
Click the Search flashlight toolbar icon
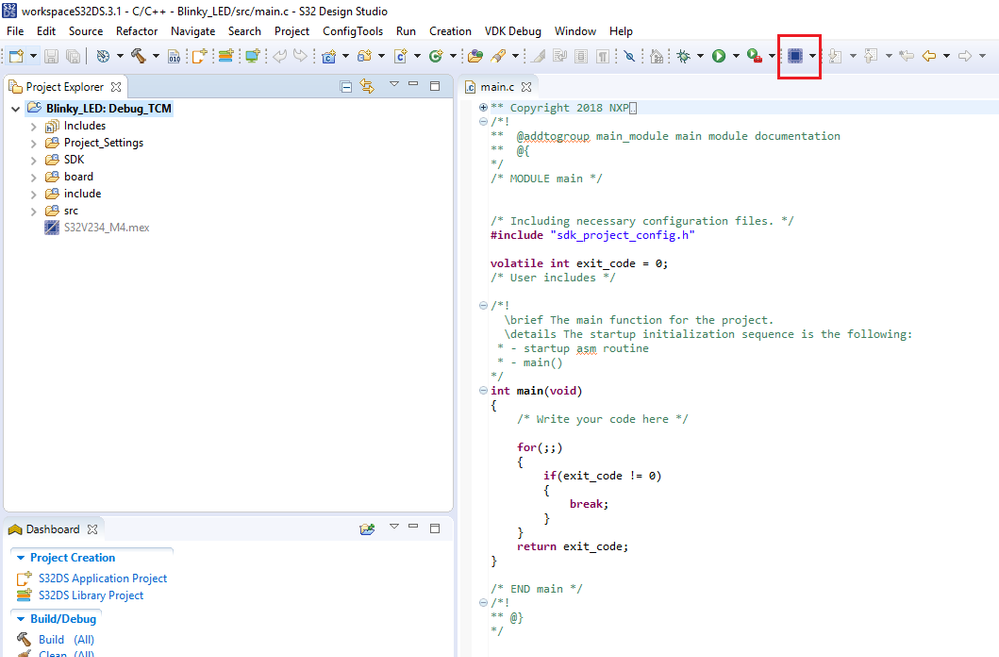coord(498,56)
